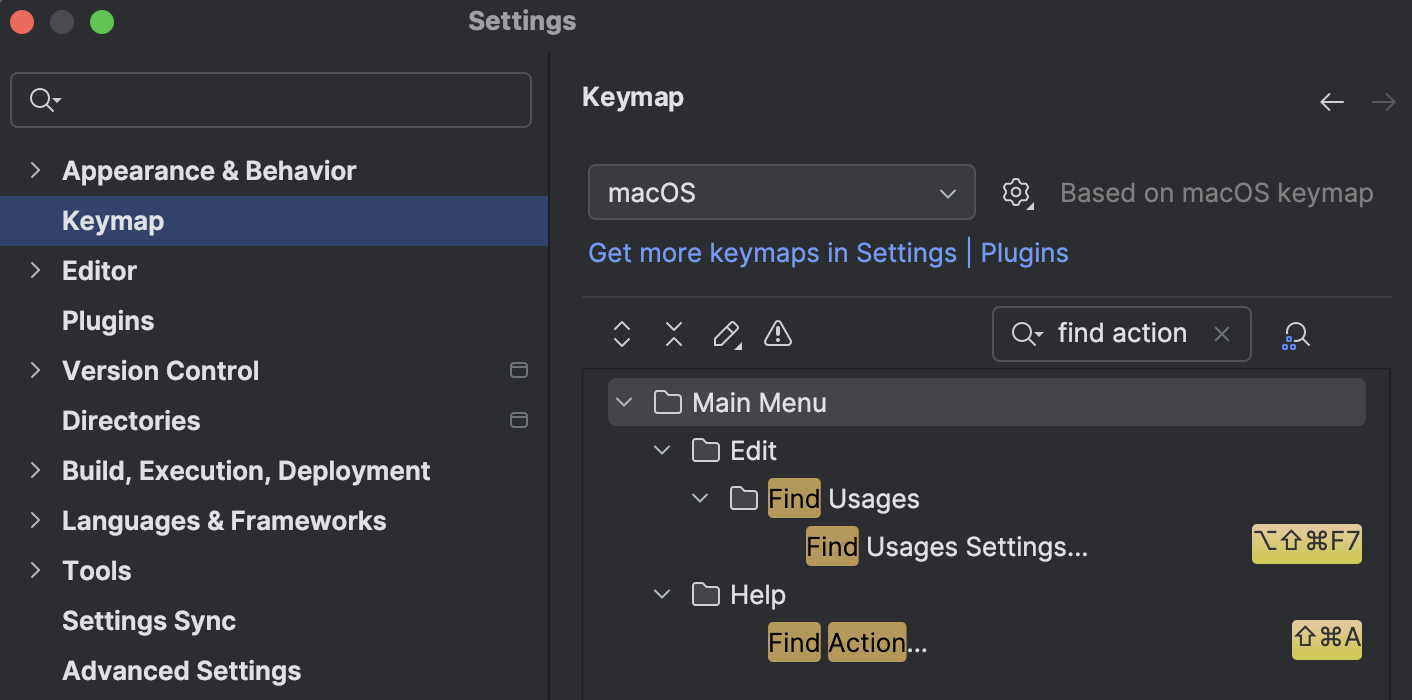Screen dimensions: 1412x700
Task: Click the Version Control sidebar indicator icon
Action: pyautogui.click(x=519, y=370)
